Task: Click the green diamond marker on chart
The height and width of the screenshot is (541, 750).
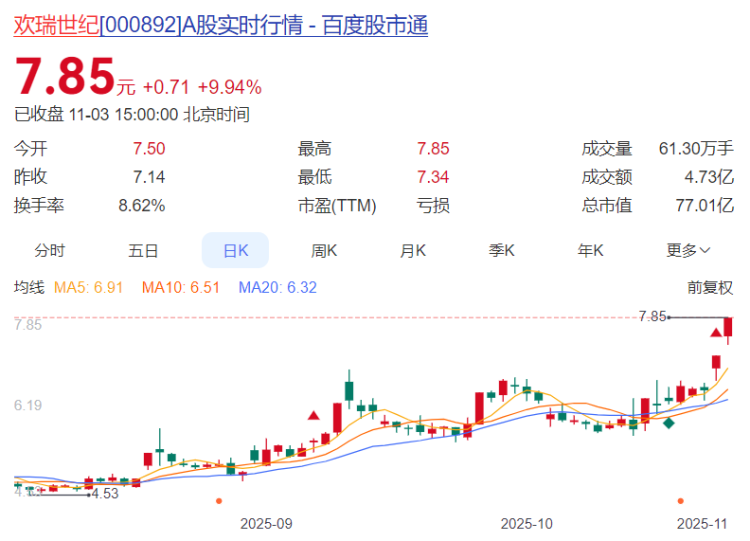Action: click(669, 423)
